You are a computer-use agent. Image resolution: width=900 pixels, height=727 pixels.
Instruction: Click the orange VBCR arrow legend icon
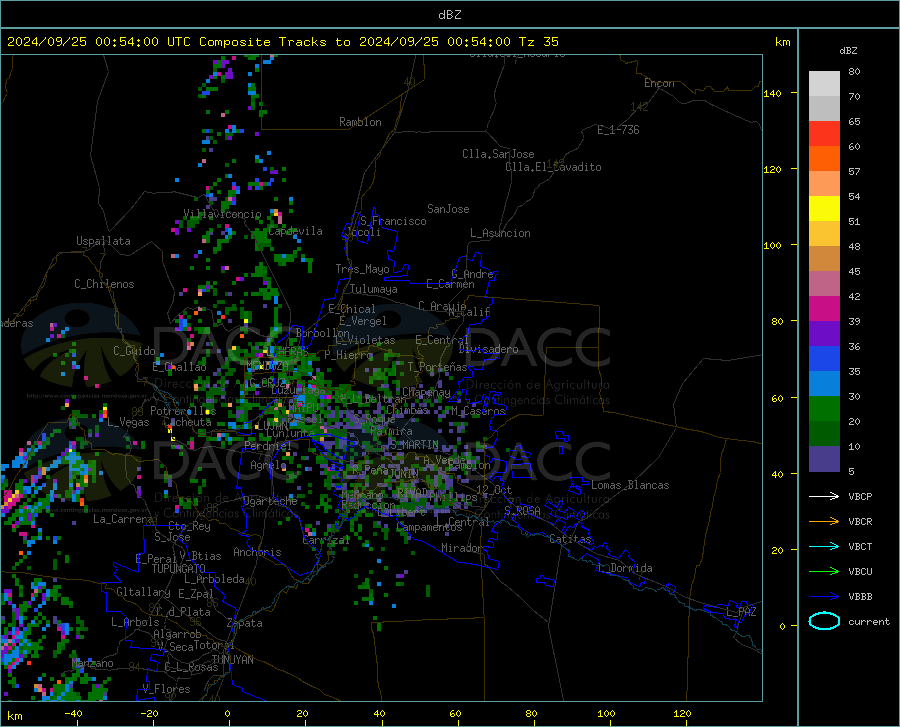824,522
